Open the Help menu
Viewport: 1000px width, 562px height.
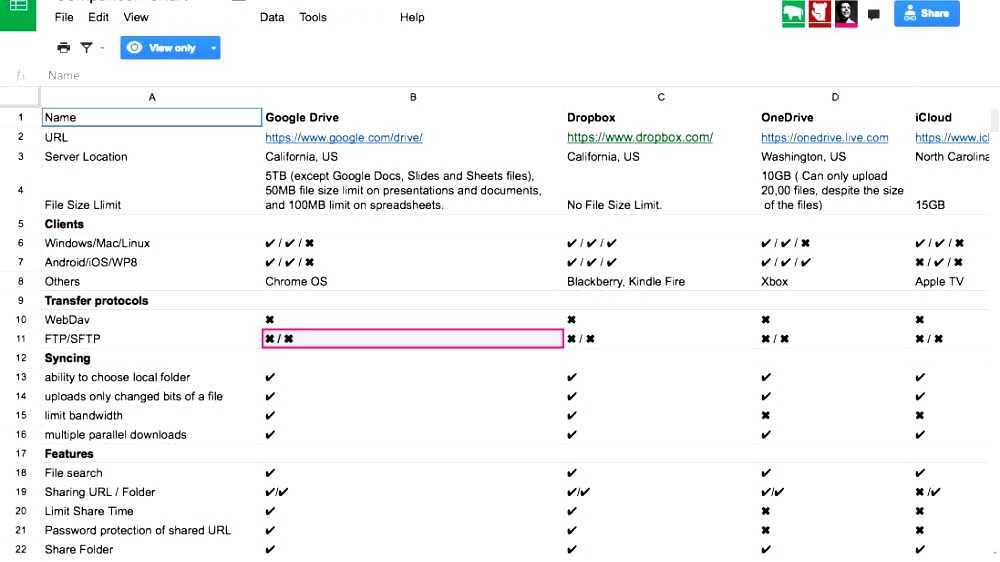point(412,17)
